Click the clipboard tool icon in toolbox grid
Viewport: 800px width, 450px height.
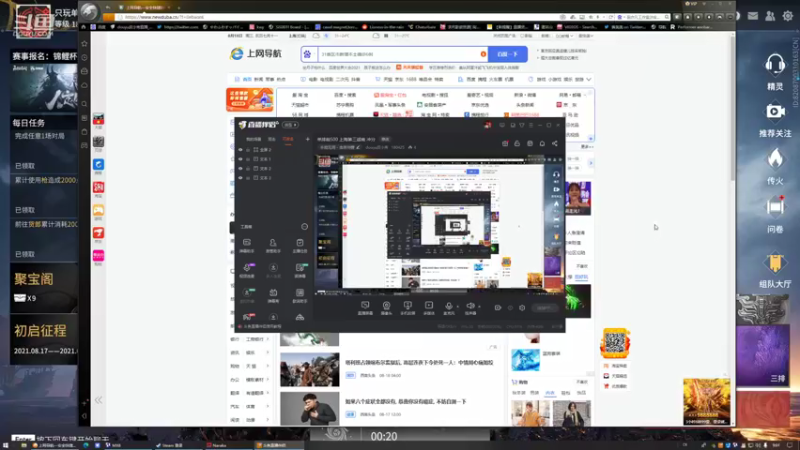(299, 243)
